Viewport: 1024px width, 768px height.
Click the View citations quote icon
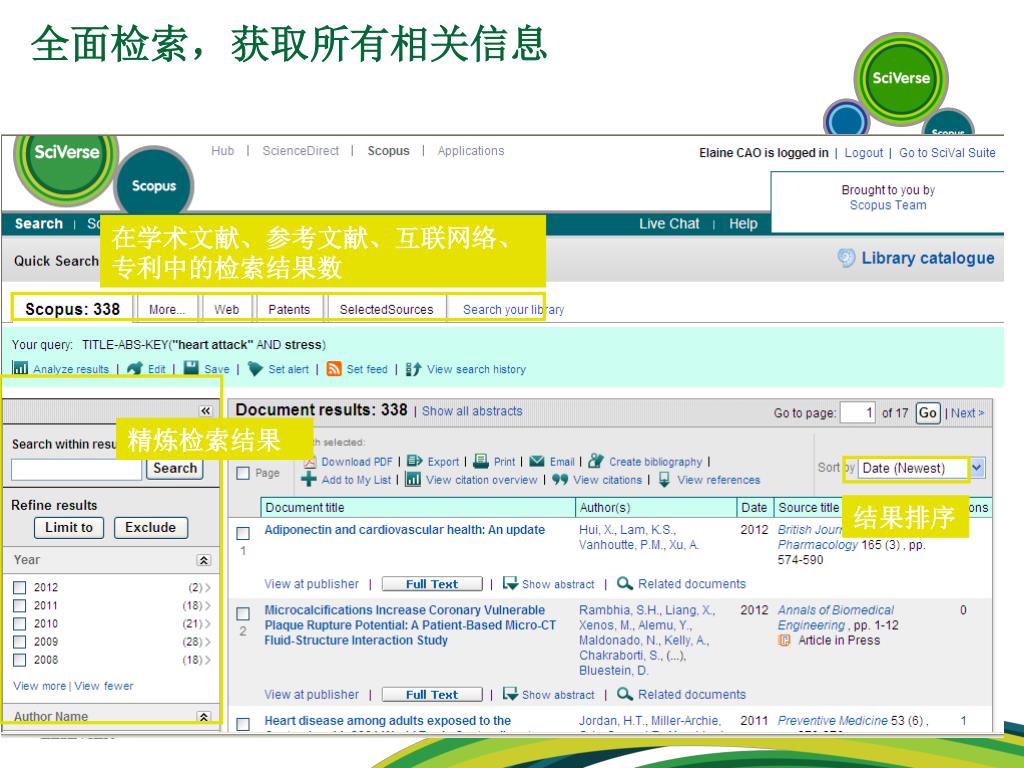click(x=560, y=479)
